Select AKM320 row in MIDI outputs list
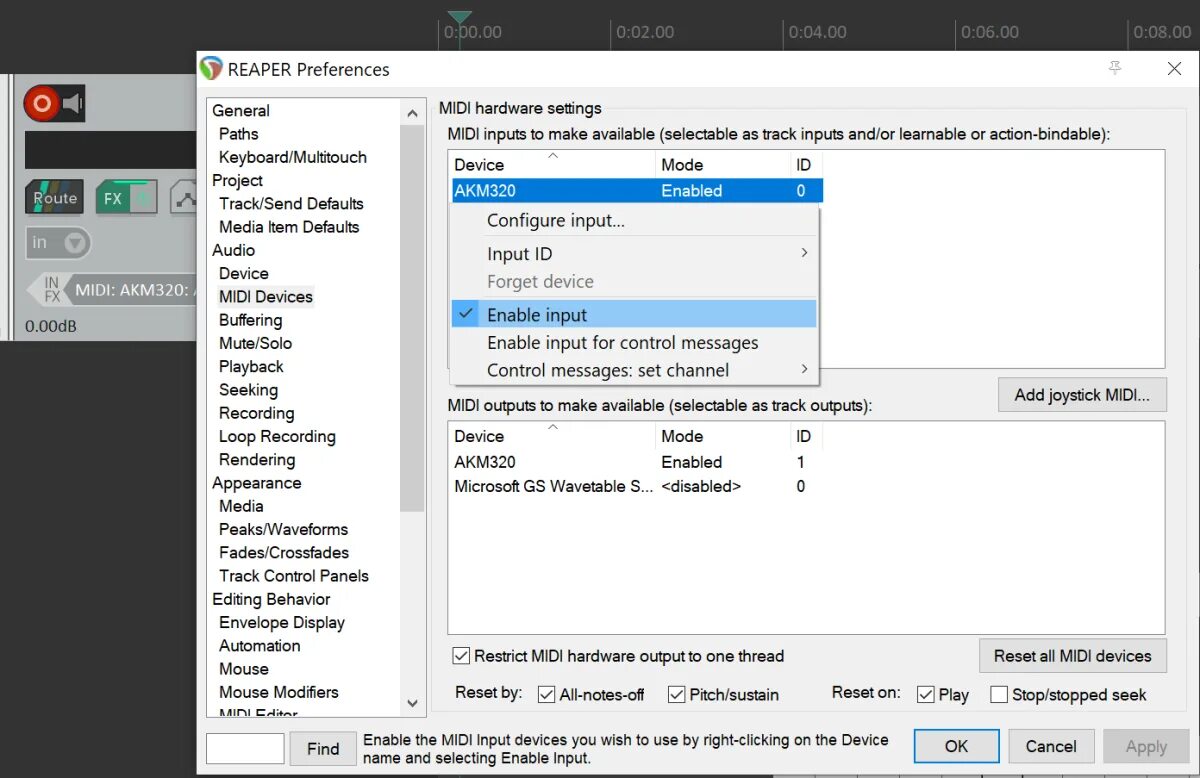Screen dimensions: 1200x778 637,462
